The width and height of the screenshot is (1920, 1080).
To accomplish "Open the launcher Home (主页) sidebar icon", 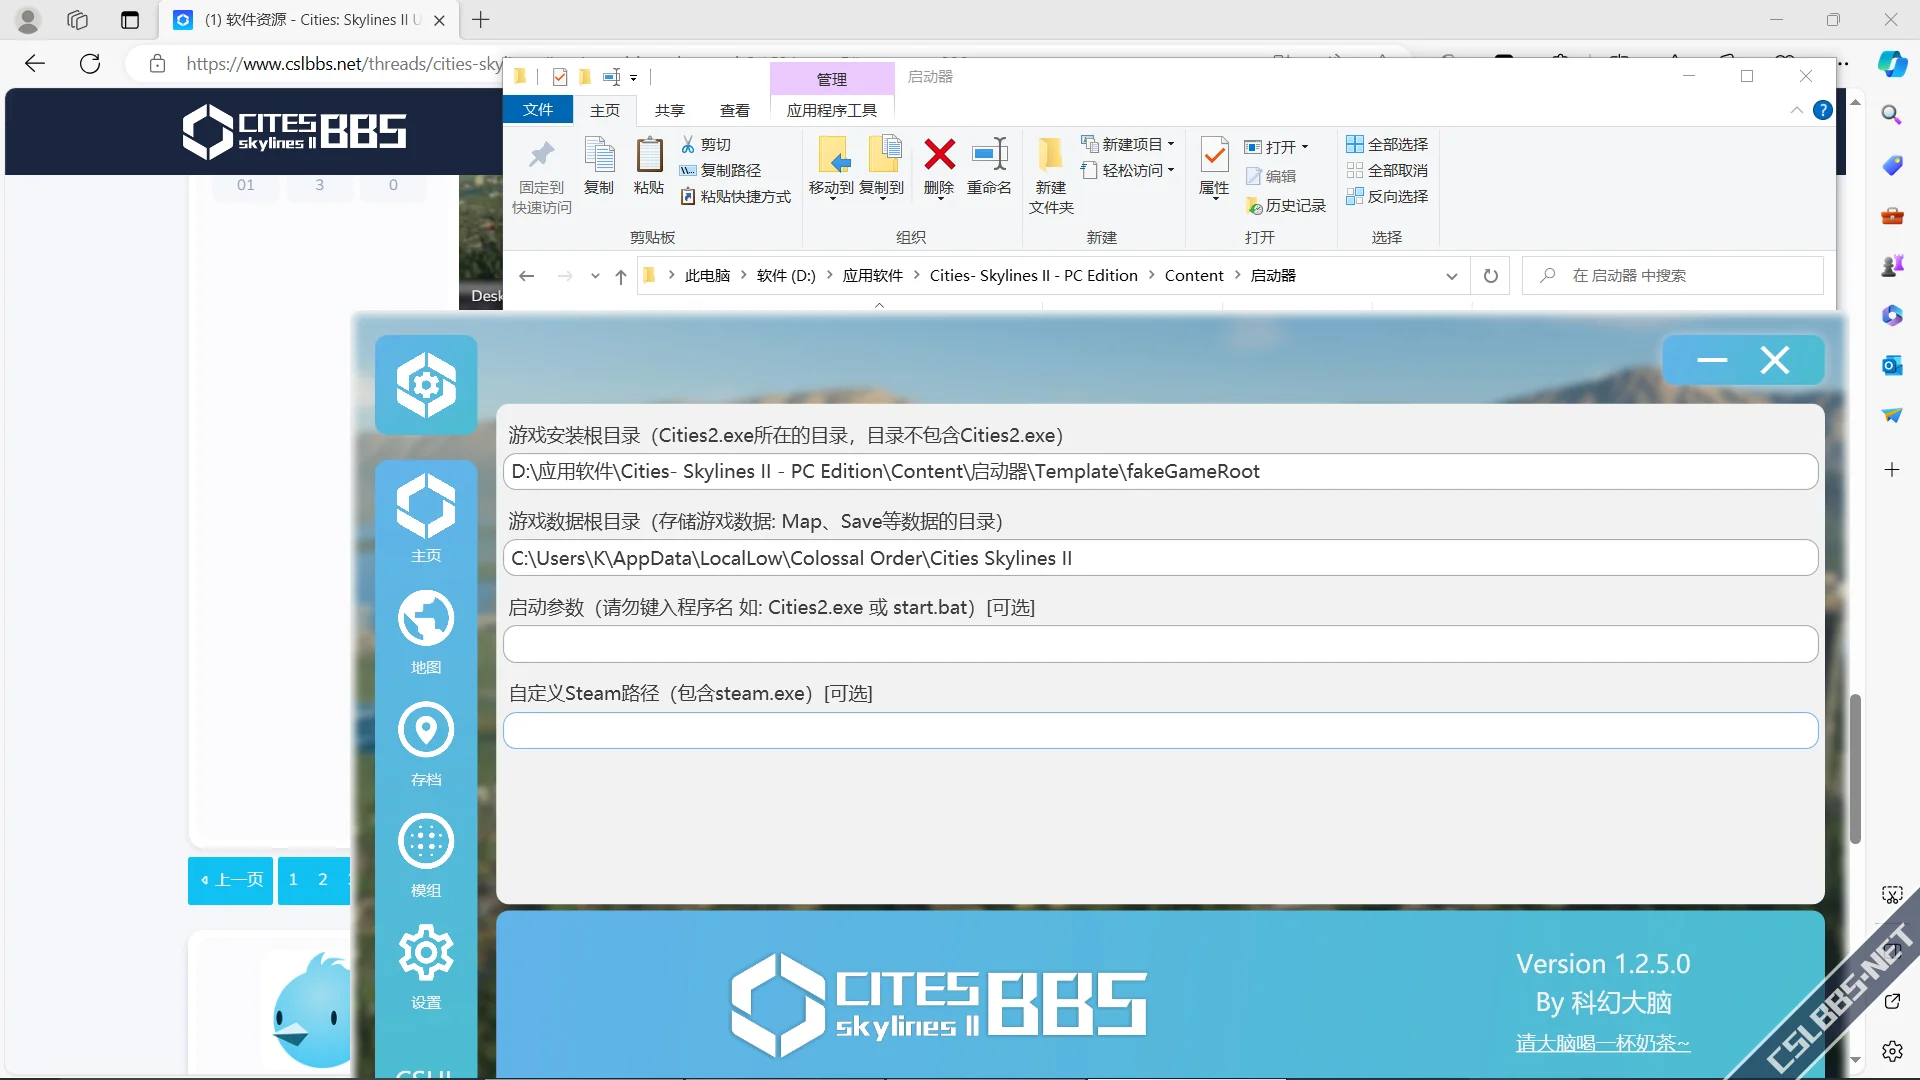I will (x=426, y=517).
